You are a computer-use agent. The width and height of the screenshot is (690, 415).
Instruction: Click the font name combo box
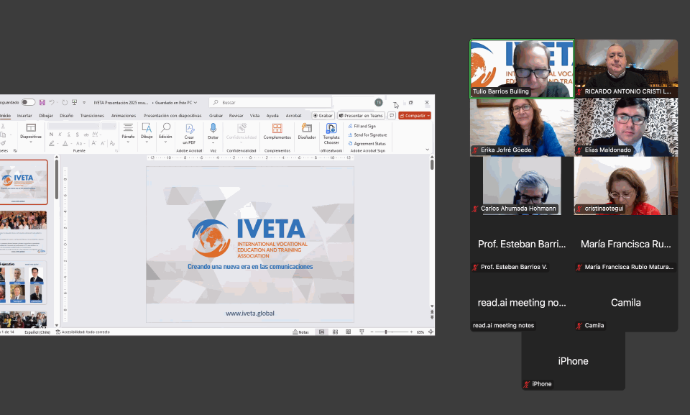(x=73, y=126)
